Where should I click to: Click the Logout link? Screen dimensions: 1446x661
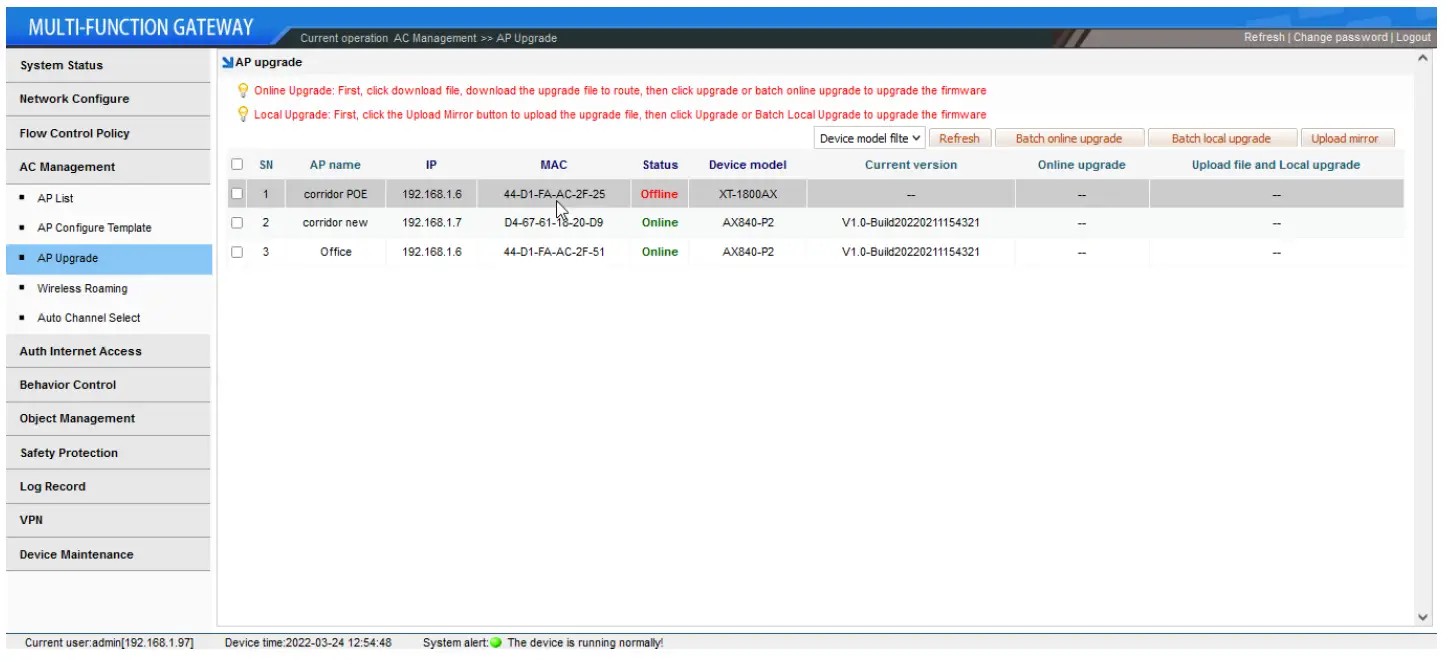[x=1413, y=37]
